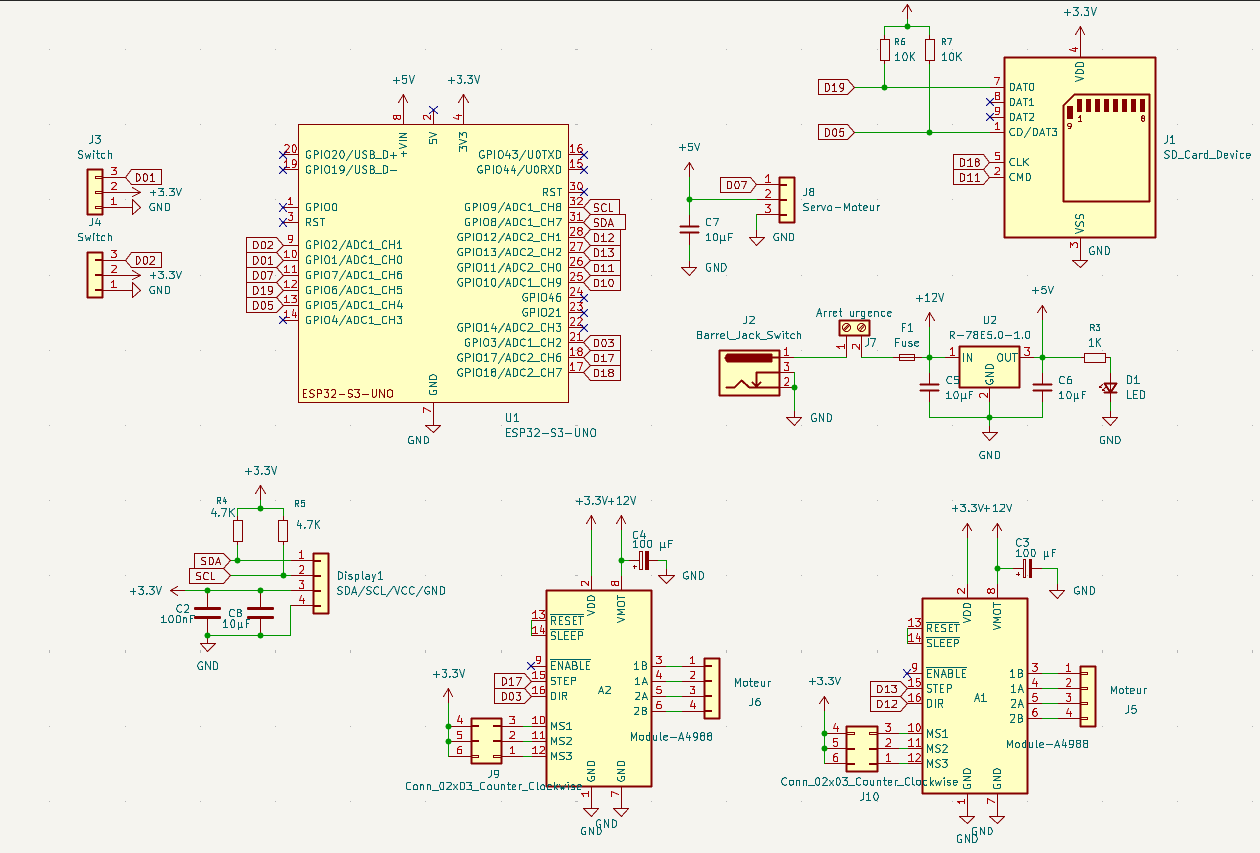Select the Display1 connector symbol
1260x853 pixels.
(x=321, y=583)
